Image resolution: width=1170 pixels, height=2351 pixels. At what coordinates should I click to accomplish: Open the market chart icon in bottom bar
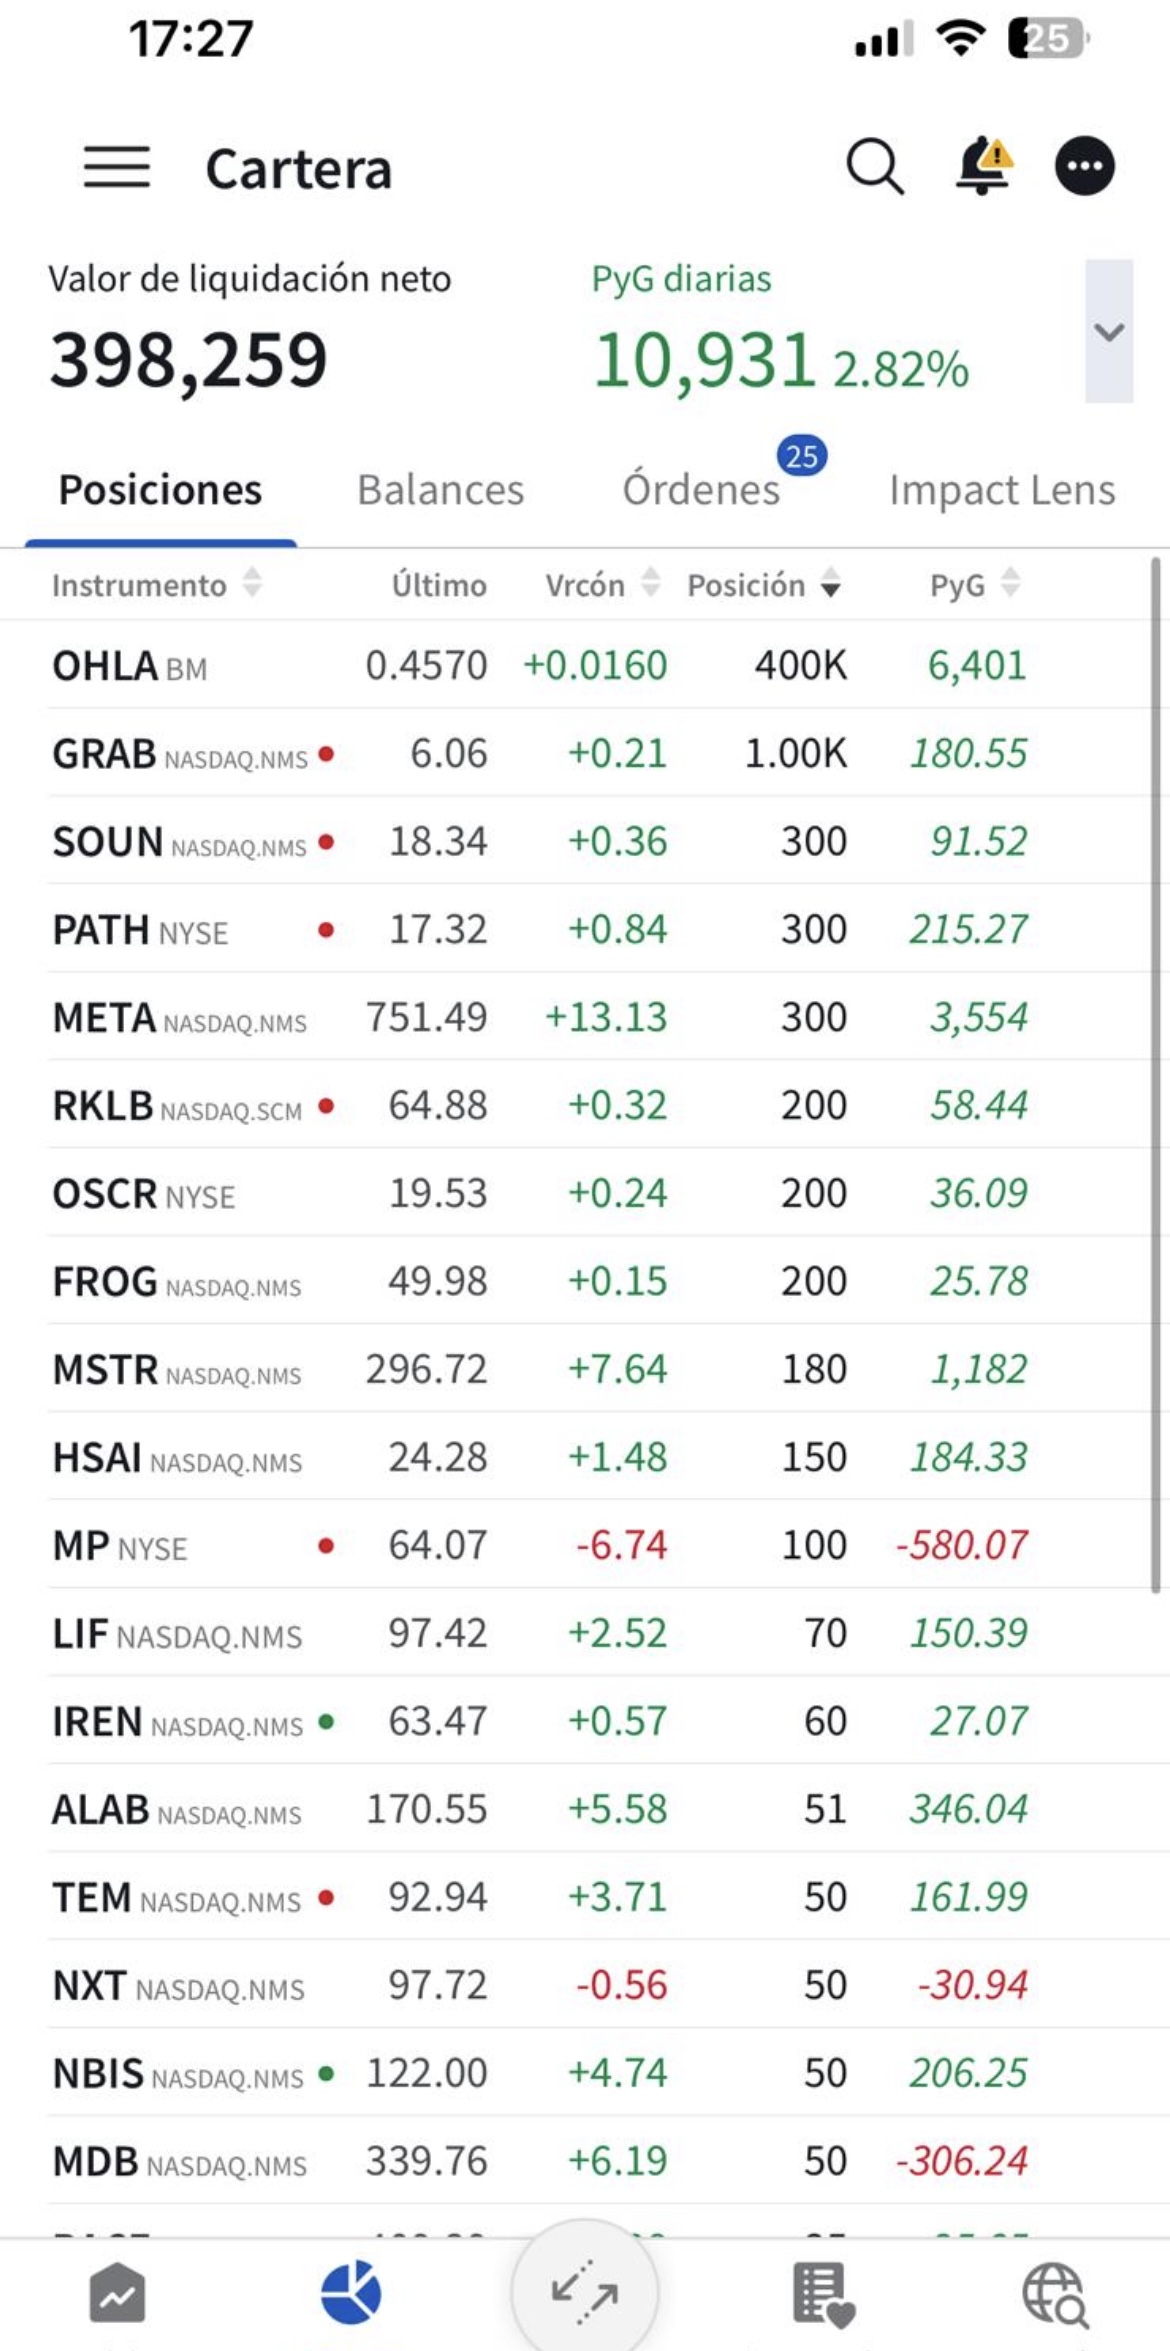(x=117, y=2293)
